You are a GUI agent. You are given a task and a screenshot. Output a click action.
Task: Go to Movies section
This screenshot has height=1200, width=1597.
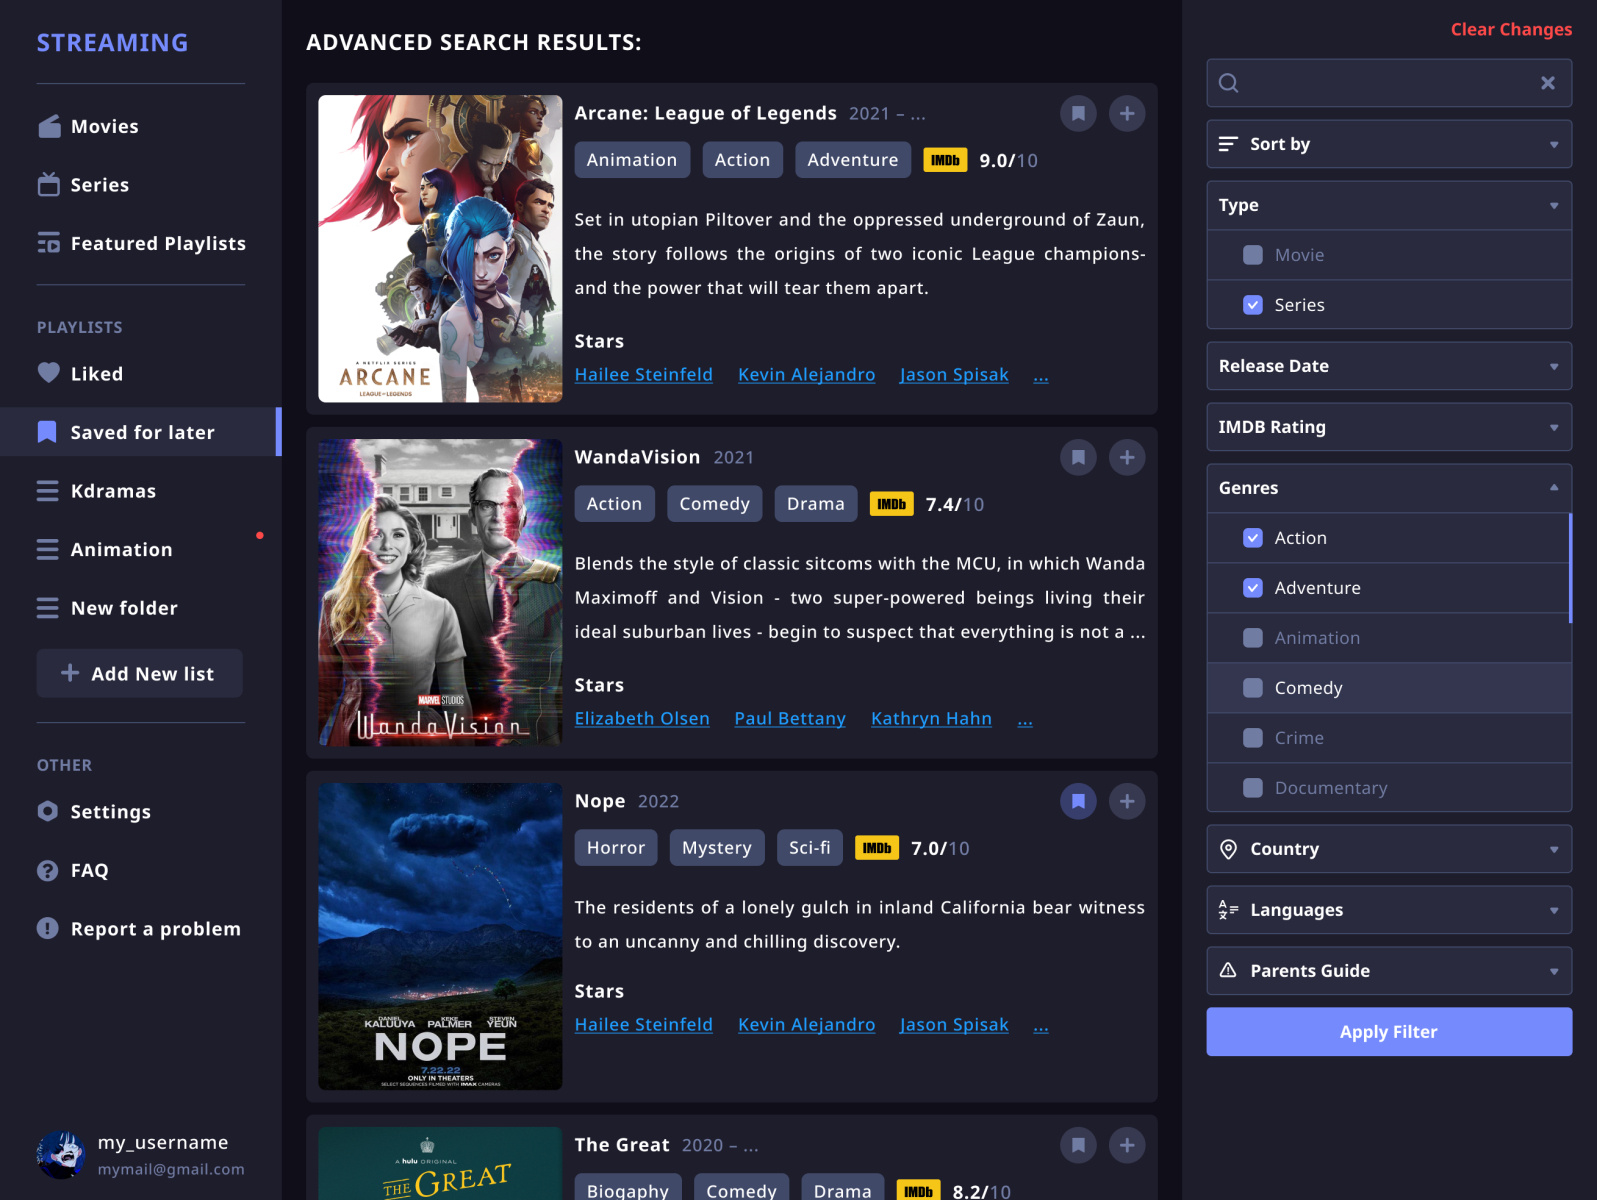[x=104, y=127]
